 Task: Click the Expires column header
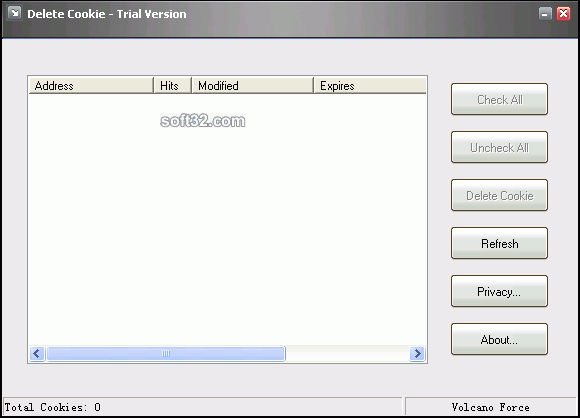tap(370, 85)
